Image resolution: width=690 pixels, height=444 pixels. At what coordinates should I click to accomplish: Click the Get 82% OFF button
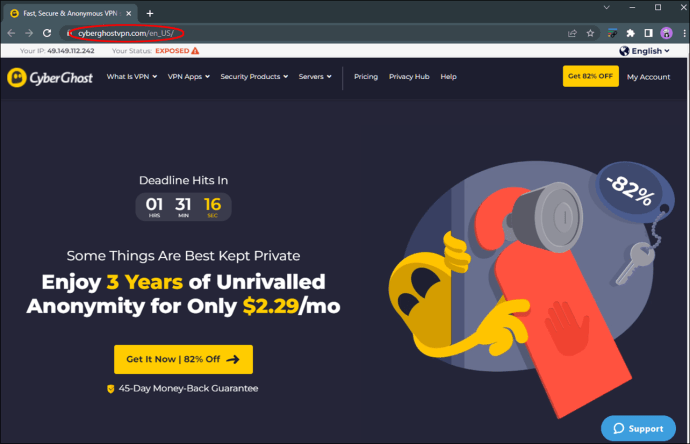[591, 76]
